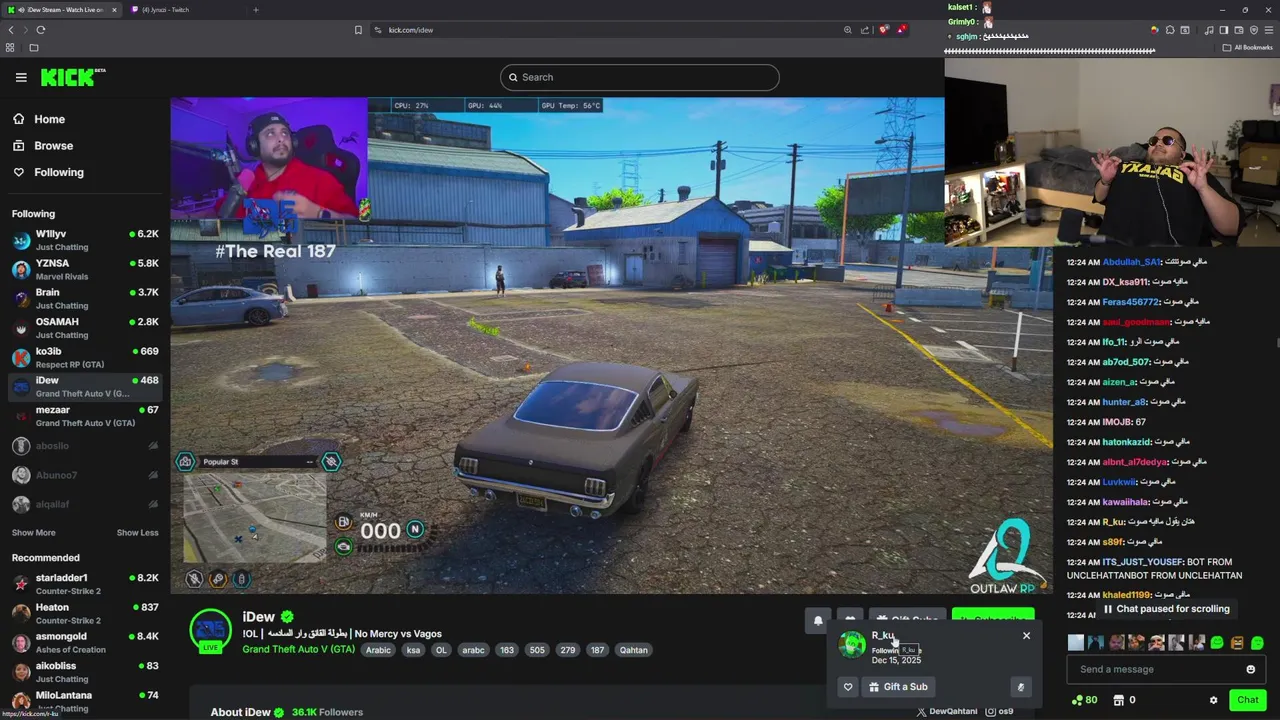The height and width of the screenshot is (720, 1280).
Task: Insert the first green Kick emote
Action: click(x=1217, y=643)
